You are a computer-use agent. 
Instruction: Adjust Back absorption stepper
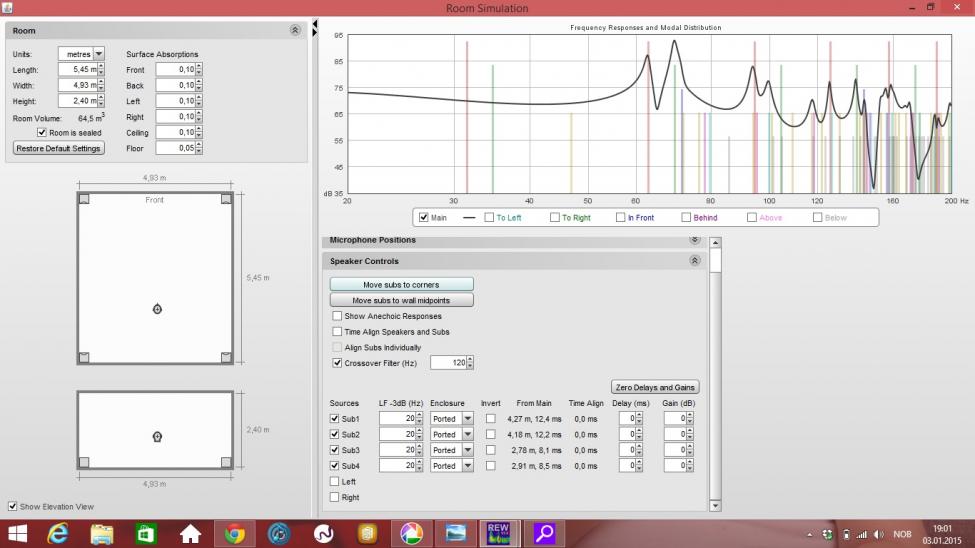pos(199,85)
